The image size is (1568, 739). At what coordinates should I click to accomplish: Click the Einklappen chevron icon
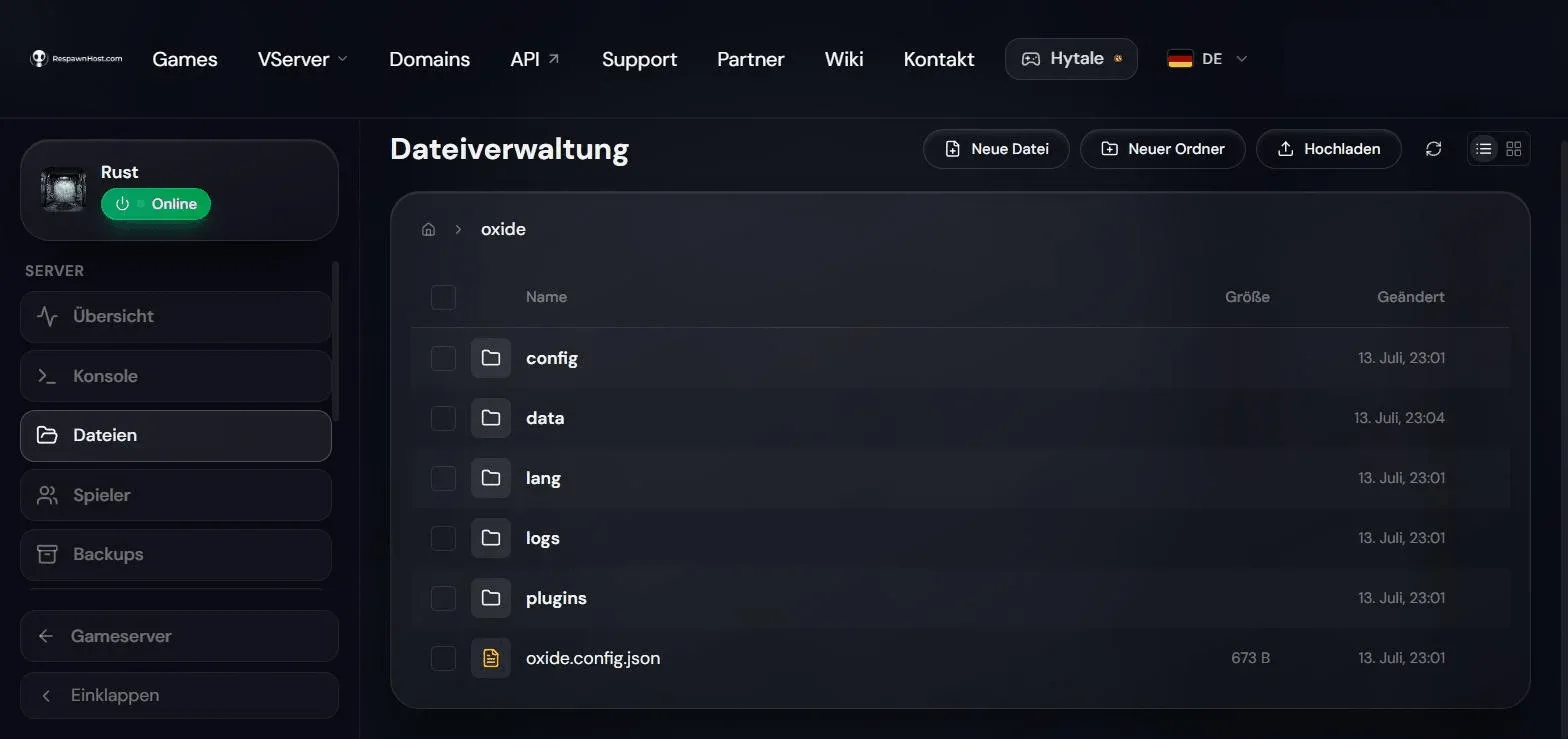[x=46, y=695]
